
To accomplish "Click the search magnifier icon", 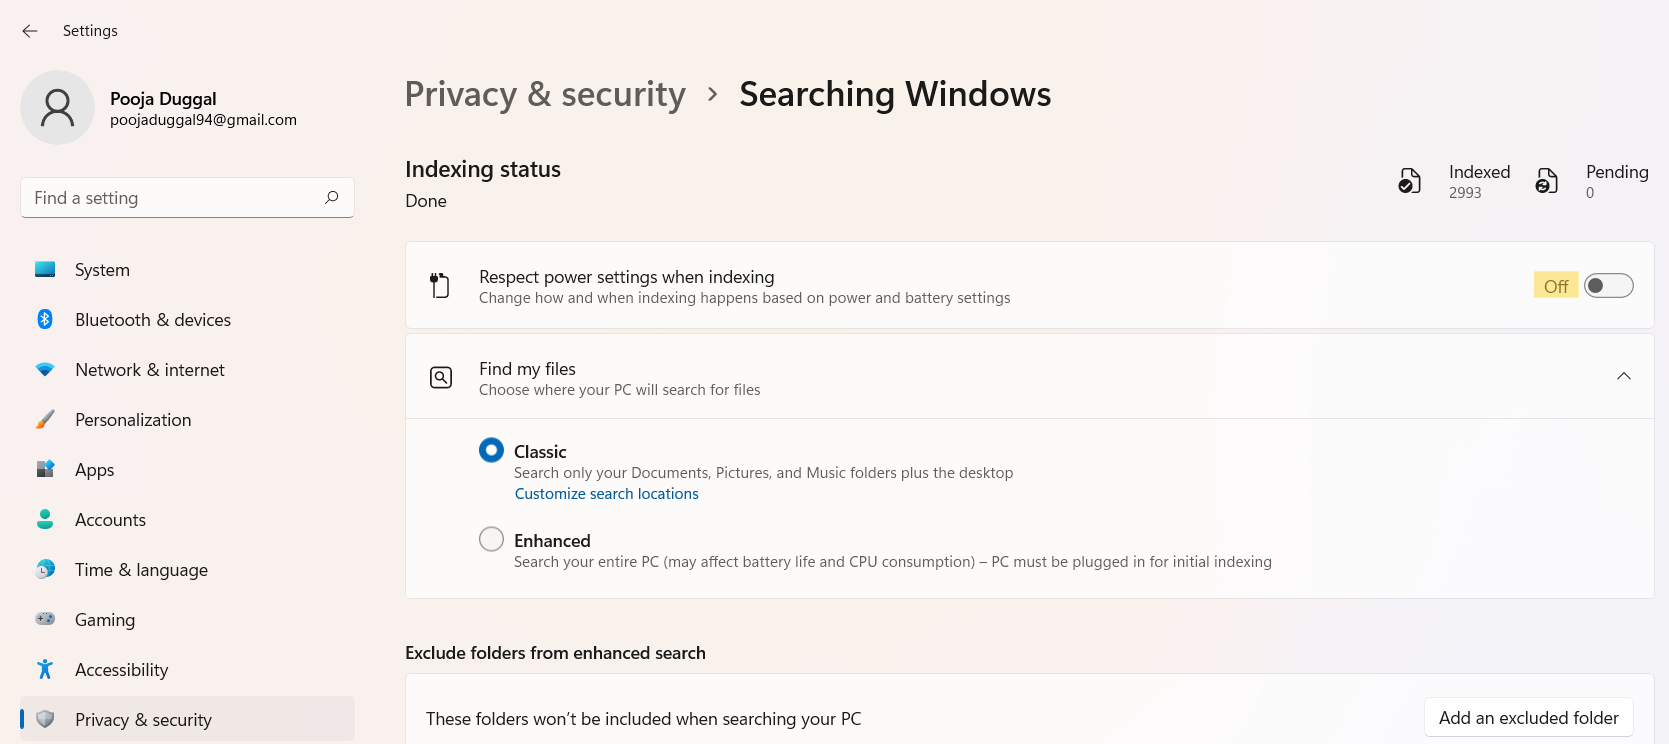I will point(332,197).
